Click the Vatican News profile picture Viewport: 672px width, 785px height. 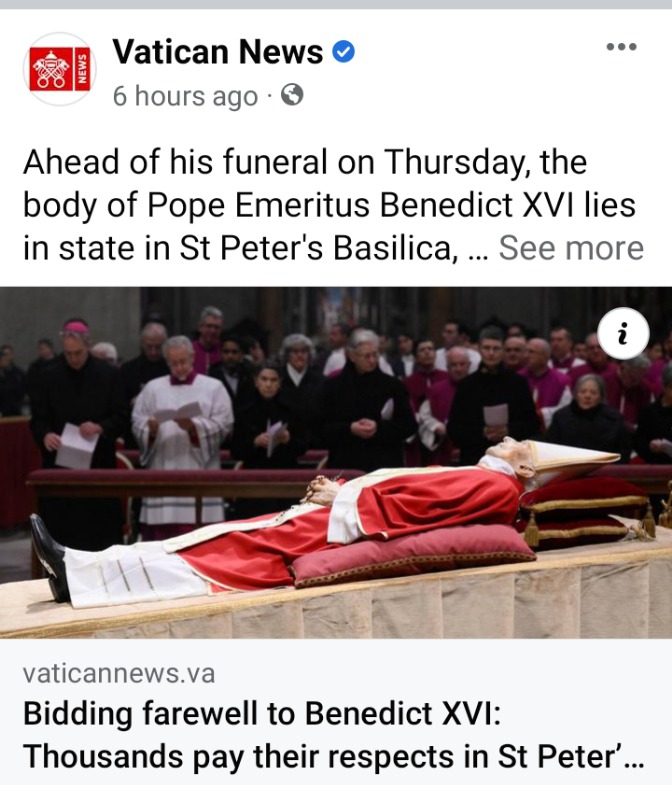click(60, 69)
